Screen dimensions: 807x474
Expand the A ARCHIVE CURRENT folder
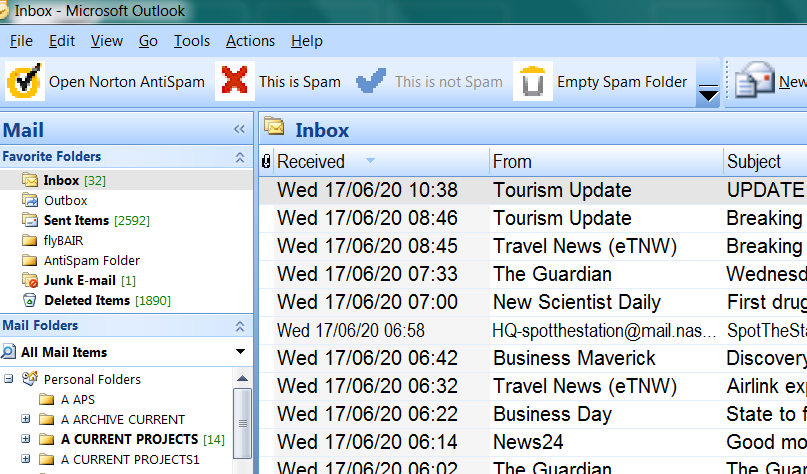click(x=25, y=419)
